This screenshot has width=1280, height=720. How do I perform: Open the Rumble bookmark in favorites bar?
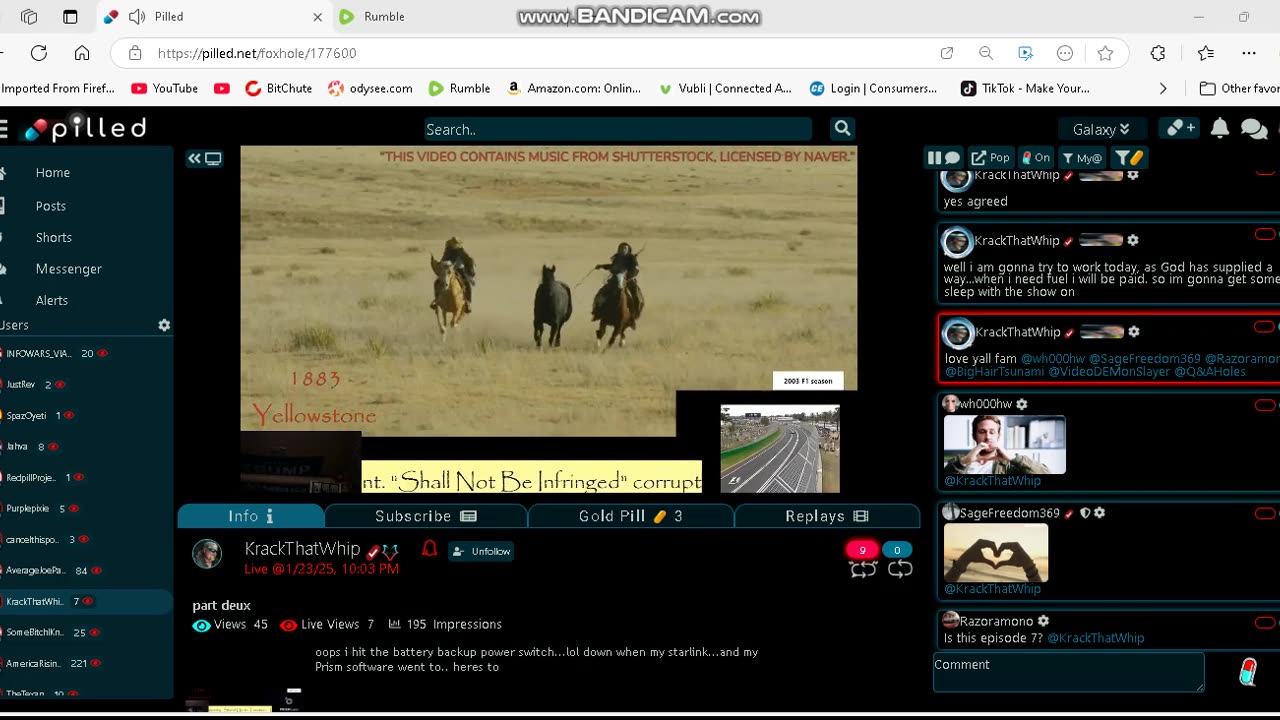459,88
